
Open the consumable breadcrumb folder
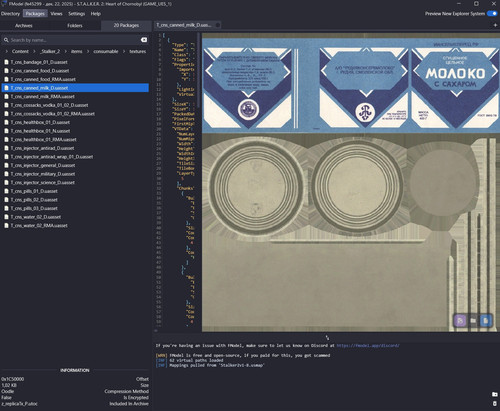click(106, 51)
